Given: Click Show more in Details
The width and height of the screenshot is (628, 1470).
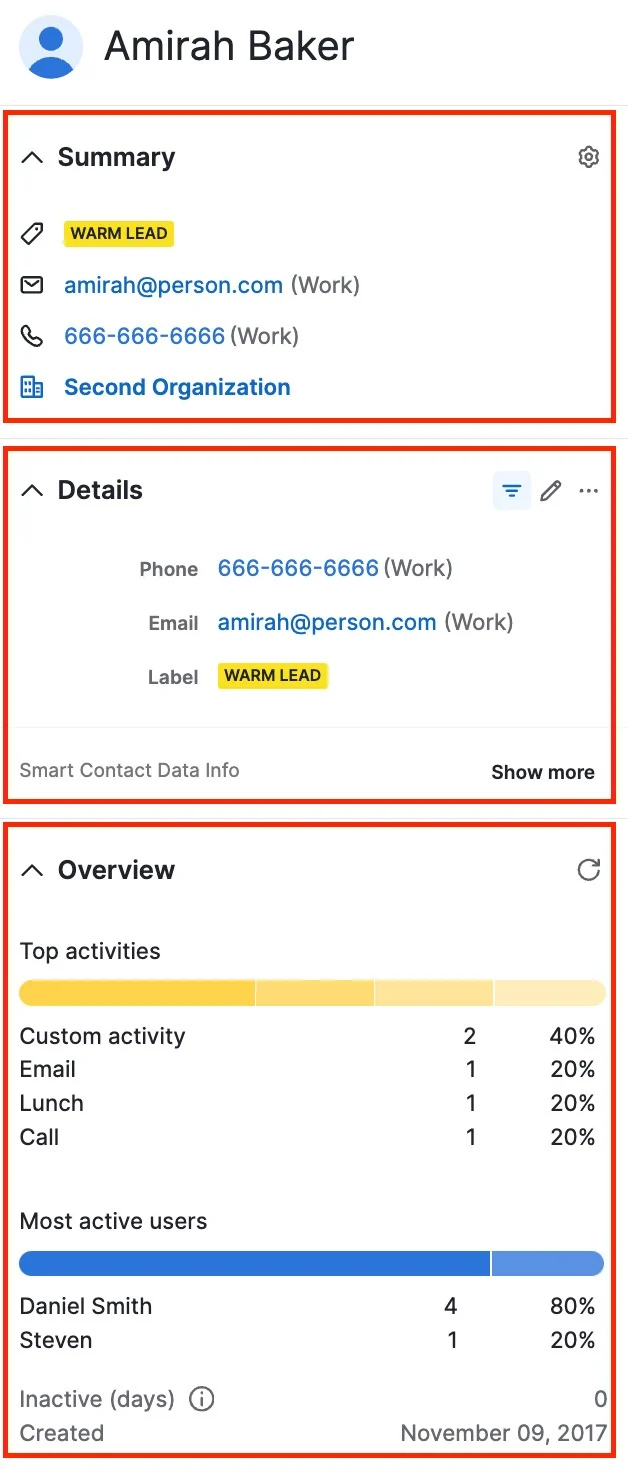Looking at the screenshot, I should coord(543,772).
